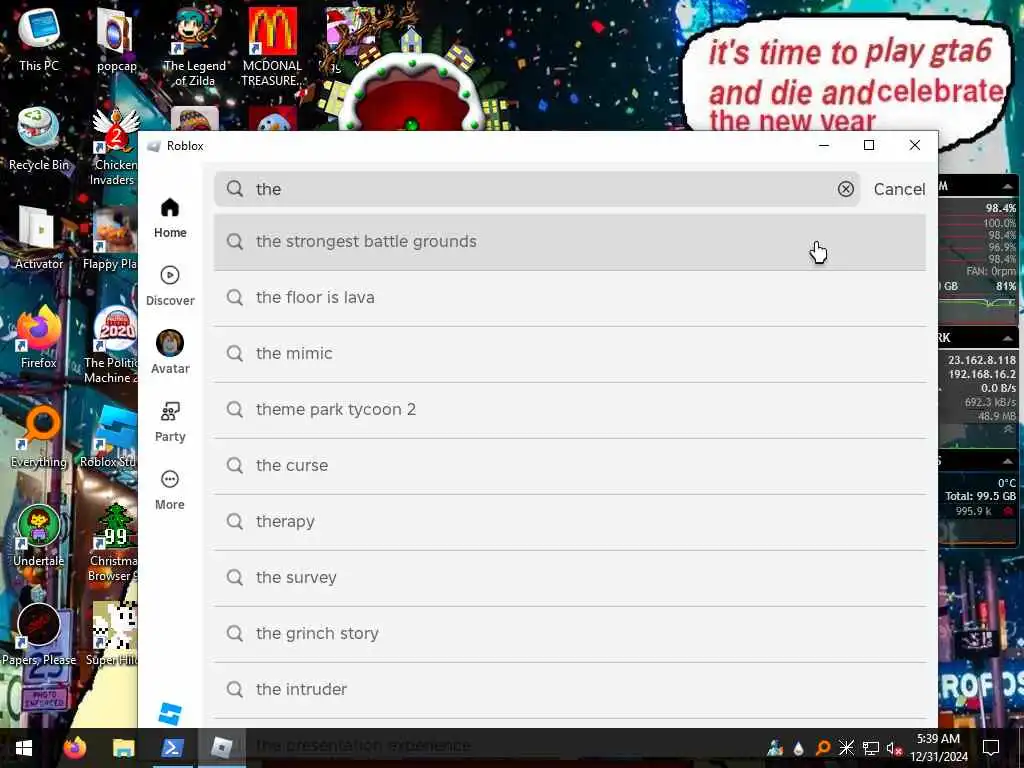Open the notification center icon
This screenshot has width=1024, height=768.
coord(991,748)
